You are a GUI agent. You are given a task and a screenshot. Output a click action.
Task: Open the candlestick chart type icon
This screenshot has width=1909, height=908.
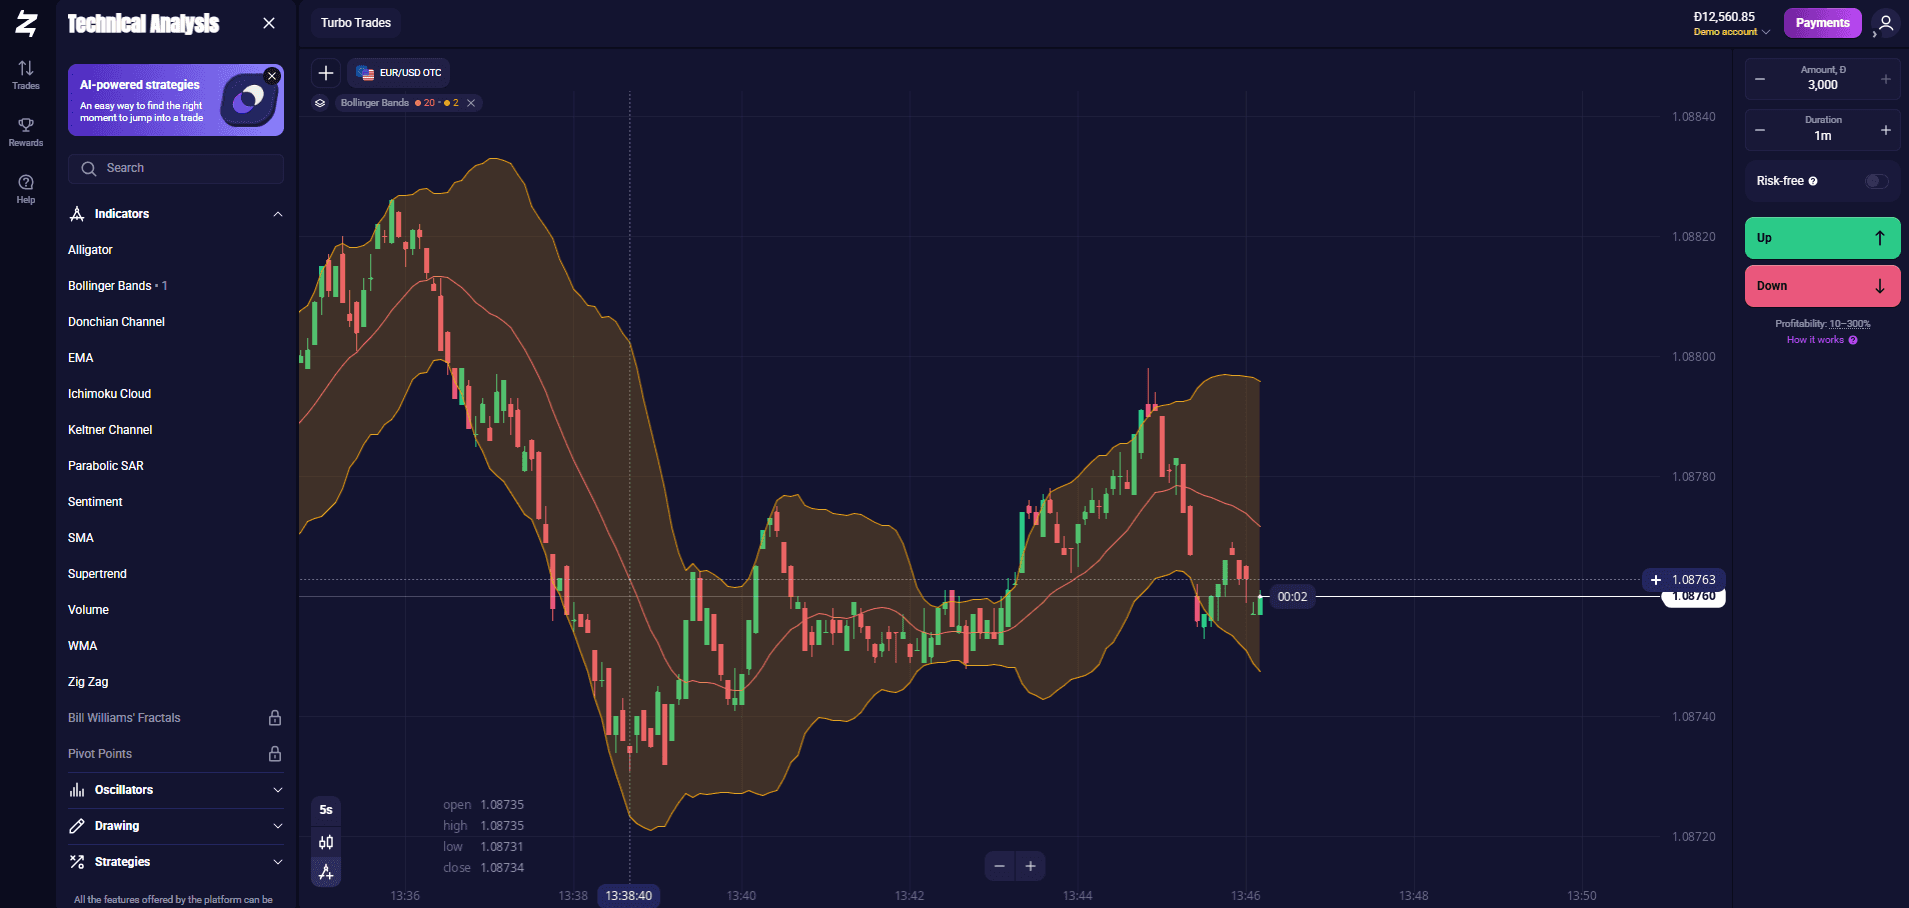tap(326, 842)
